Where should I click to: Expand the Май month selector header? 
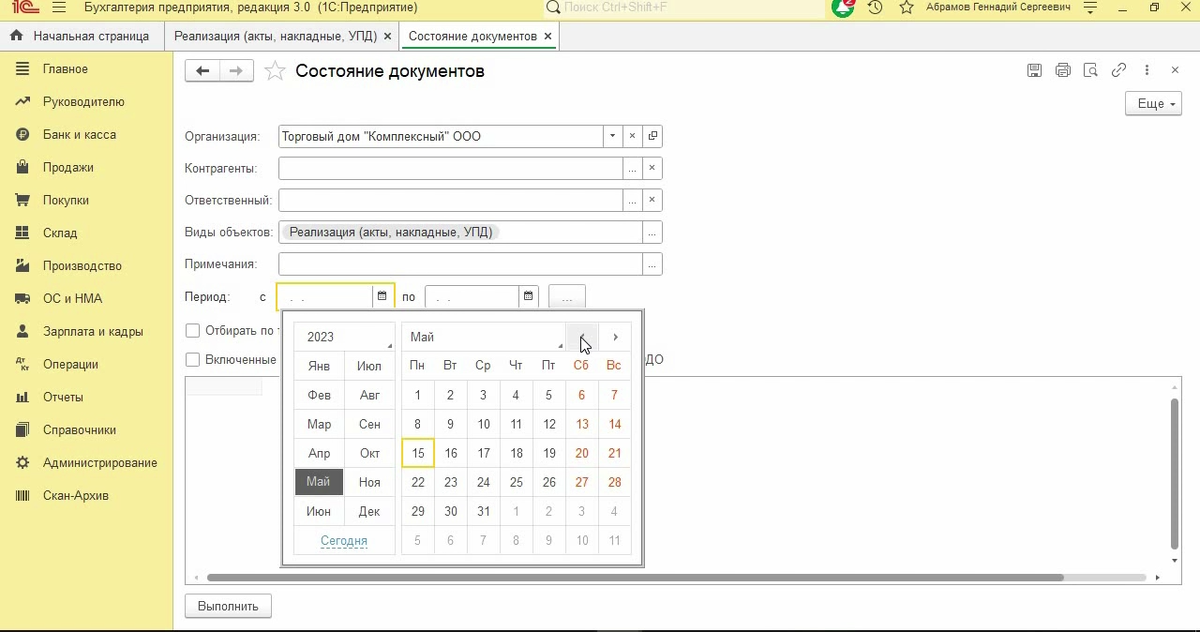[484, 337]
